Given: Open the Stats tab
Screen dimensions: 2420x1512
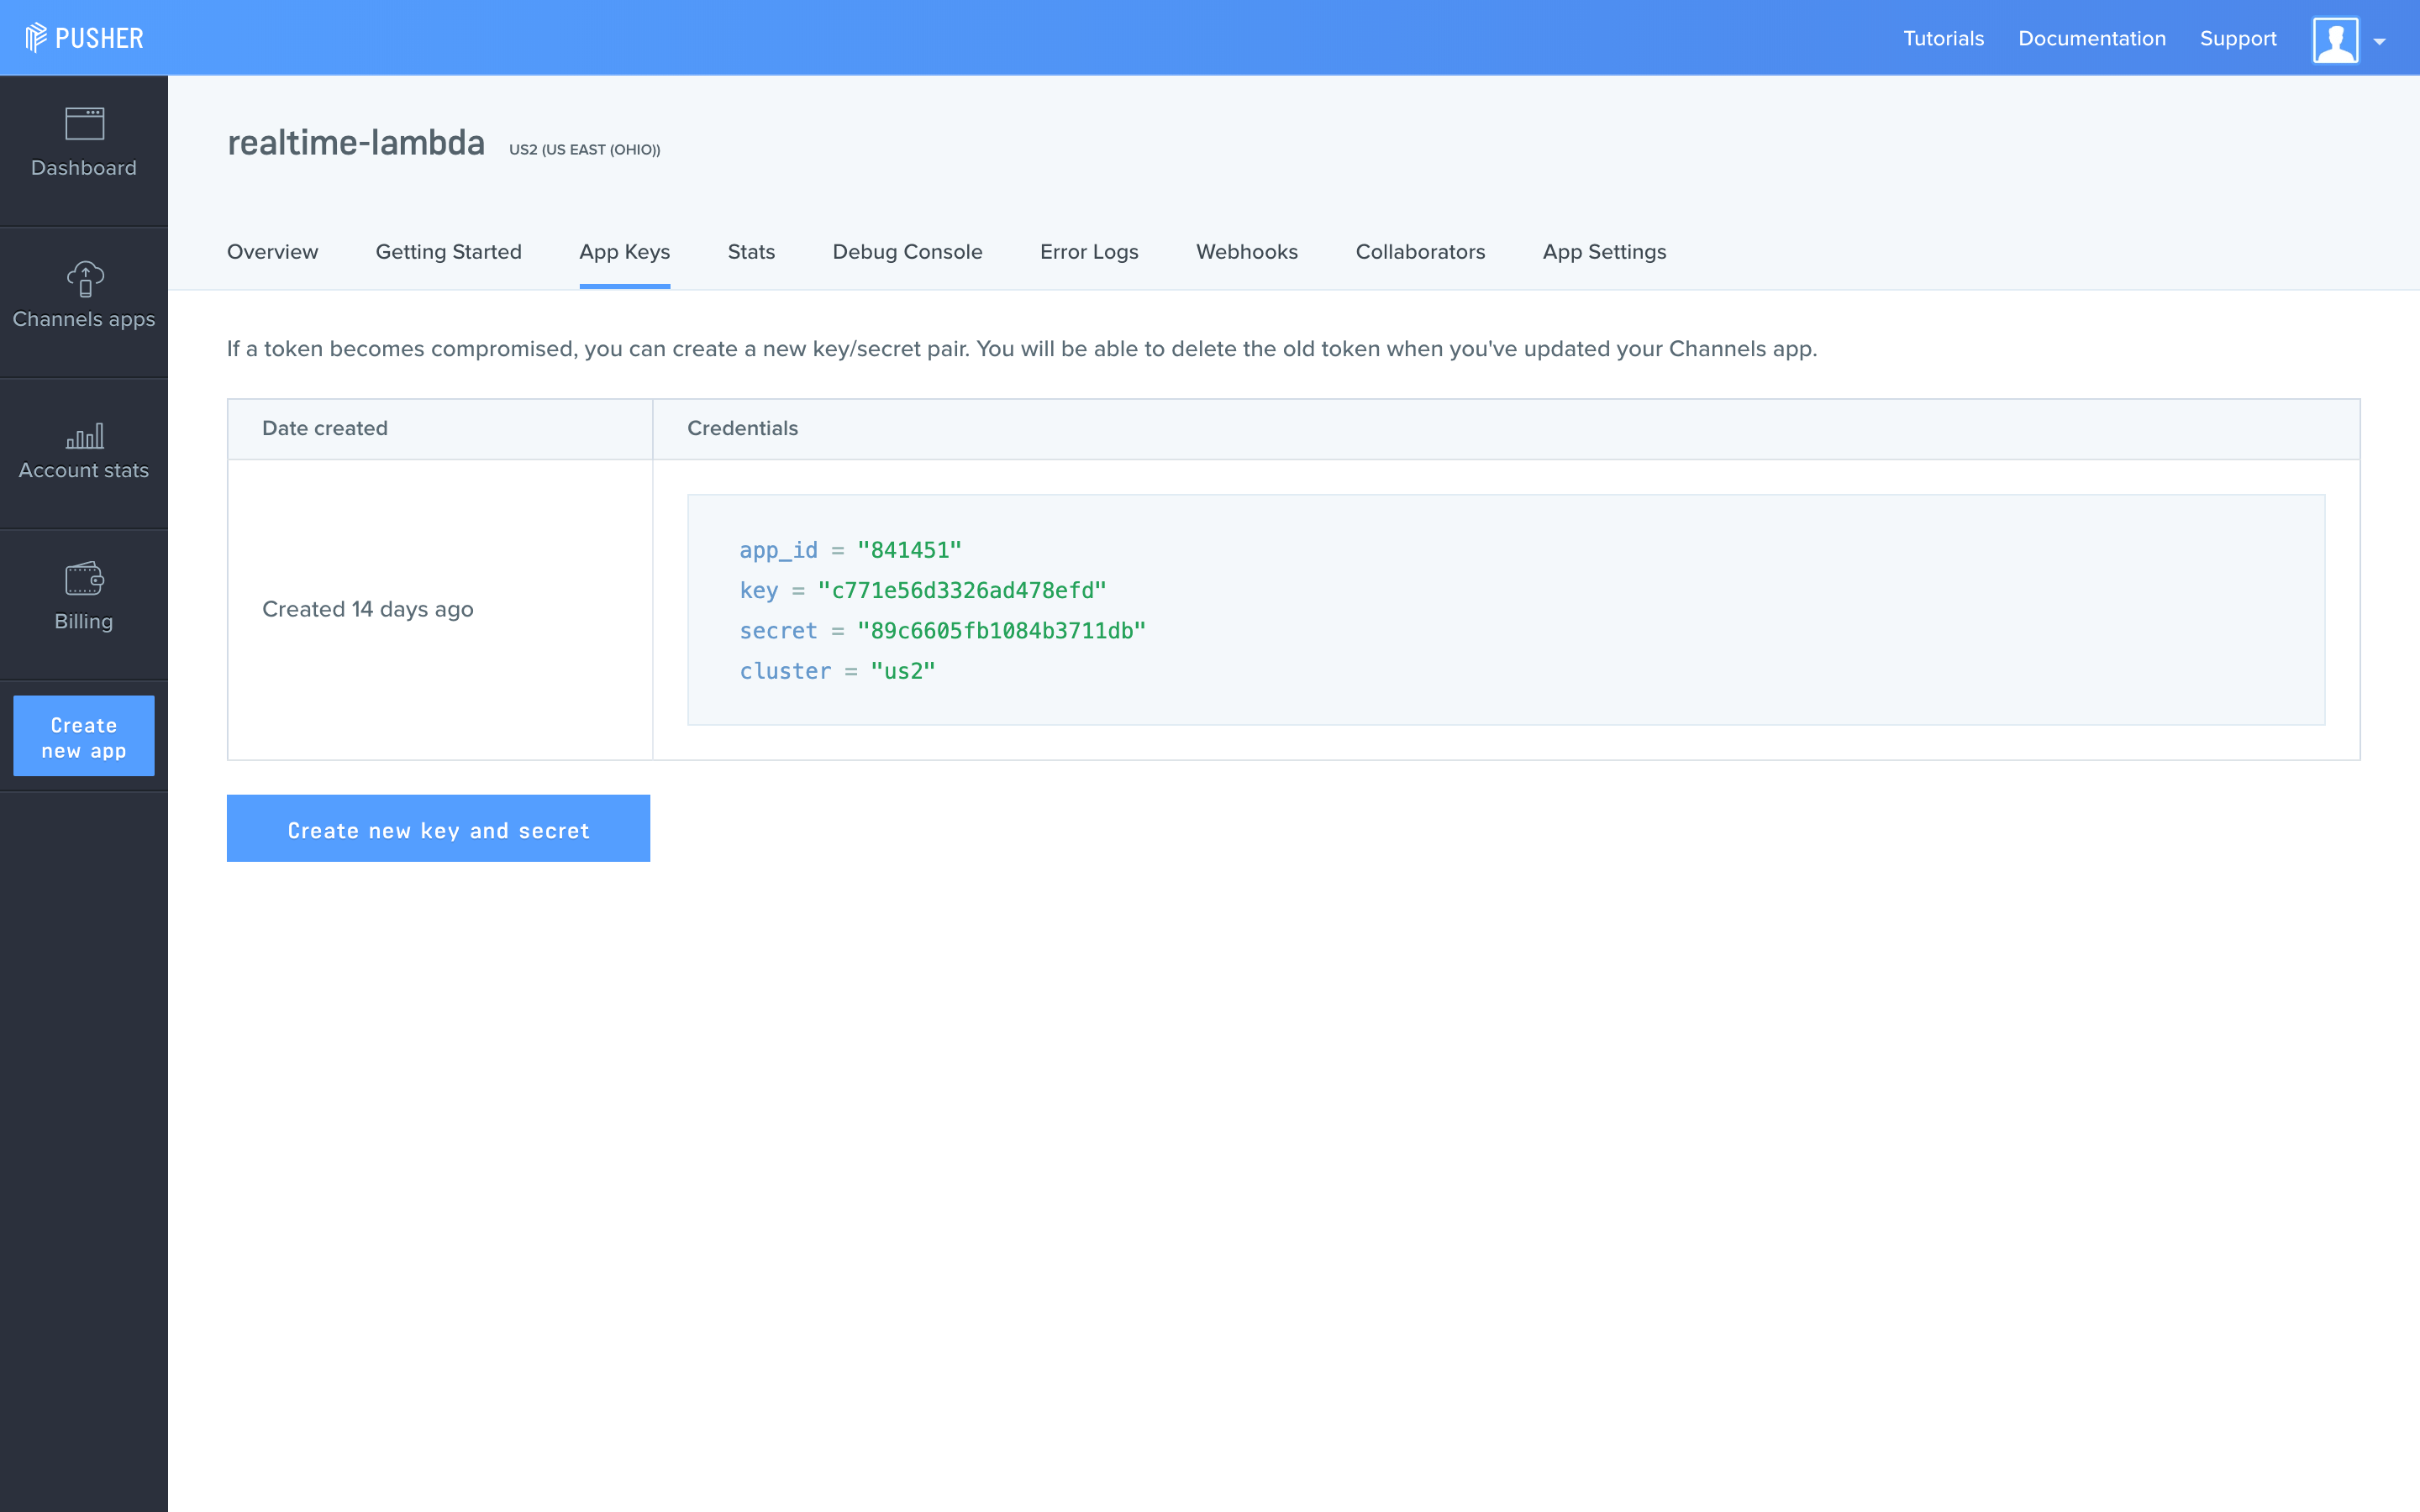Looking at the screenshot, I should click(751, 252).
